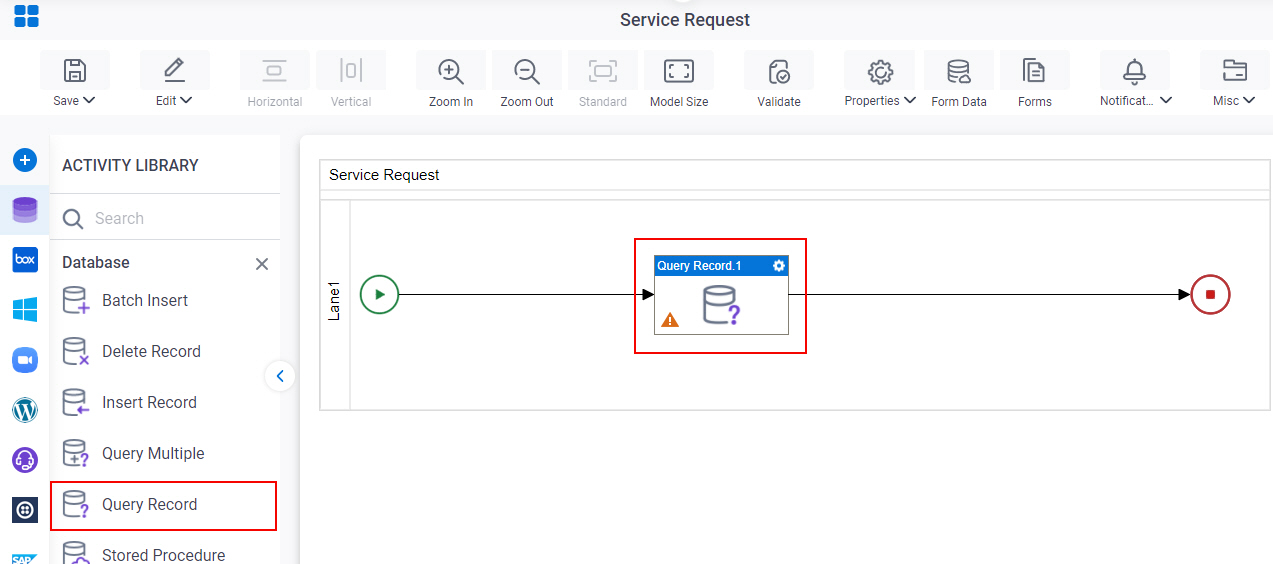Click the Lane1 swimlane label
The image size is (1273, 564).
click(x=335, y=302)
